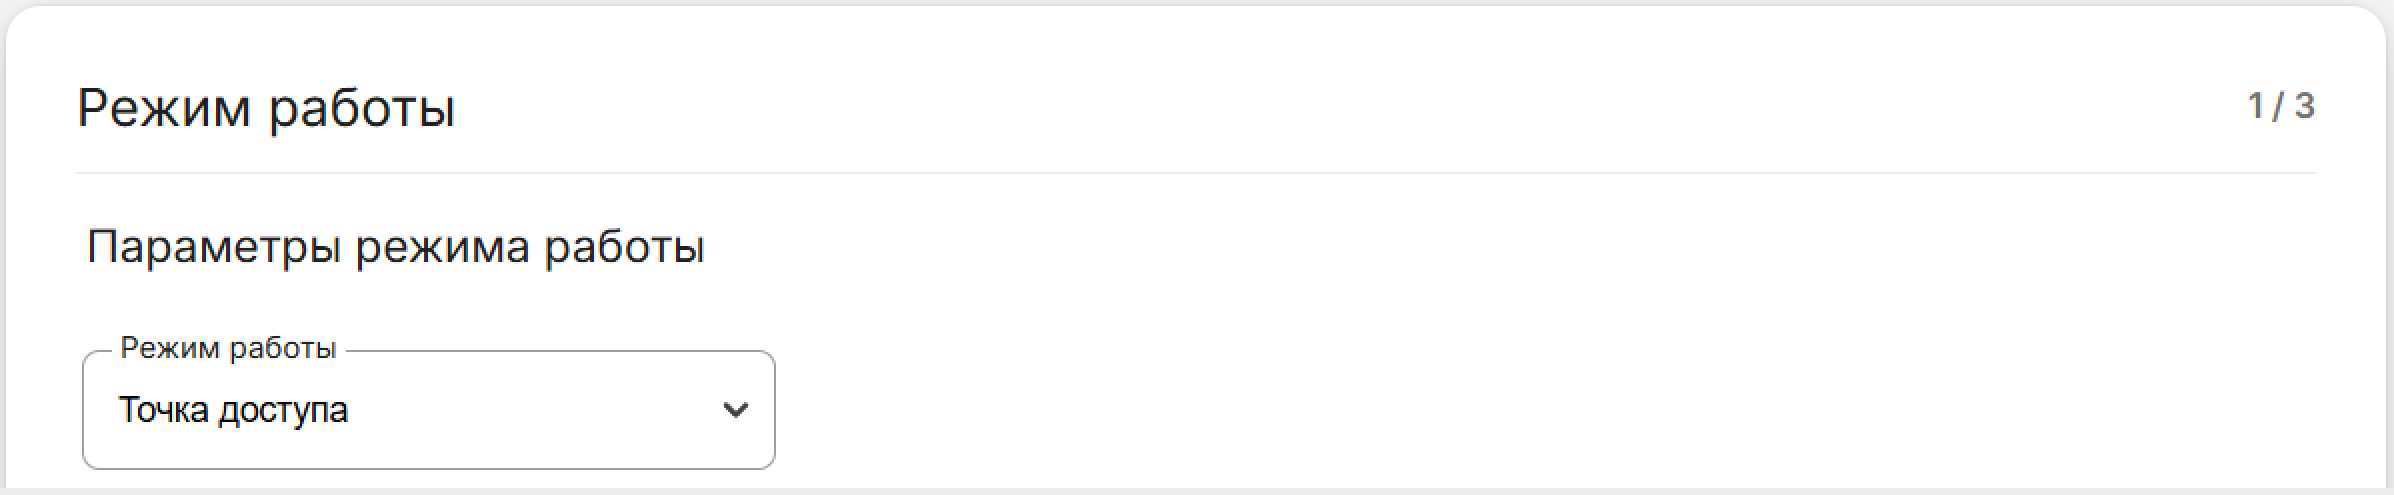Click the Параметры режима работы subheading
Image resolution: width=2394 pixels, height=495 pixels.
click(396, 246)
